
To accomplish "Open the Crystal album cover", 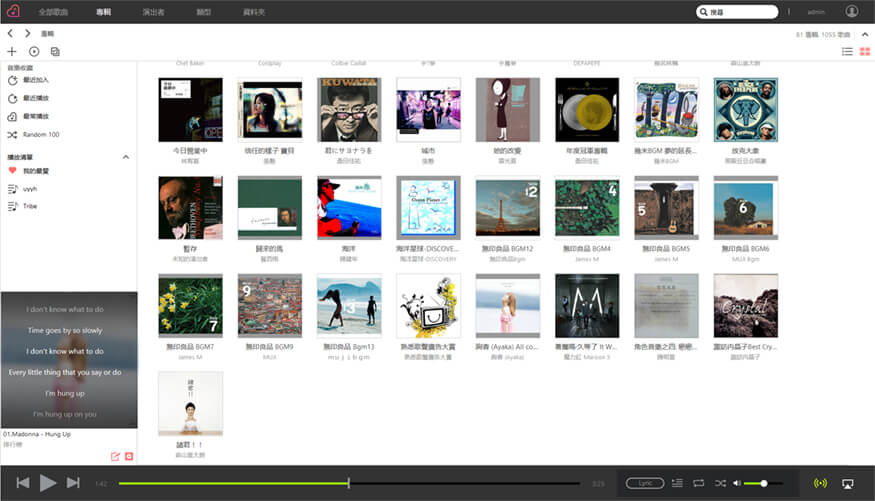I will point(746,305).
